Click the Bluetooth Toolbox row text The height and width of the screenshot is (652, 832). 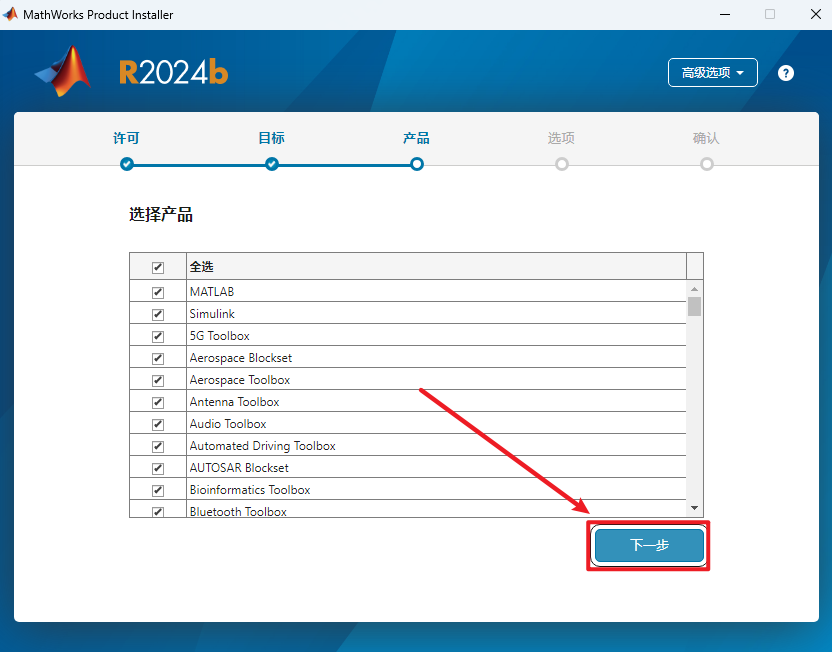[x=238, y=511]
